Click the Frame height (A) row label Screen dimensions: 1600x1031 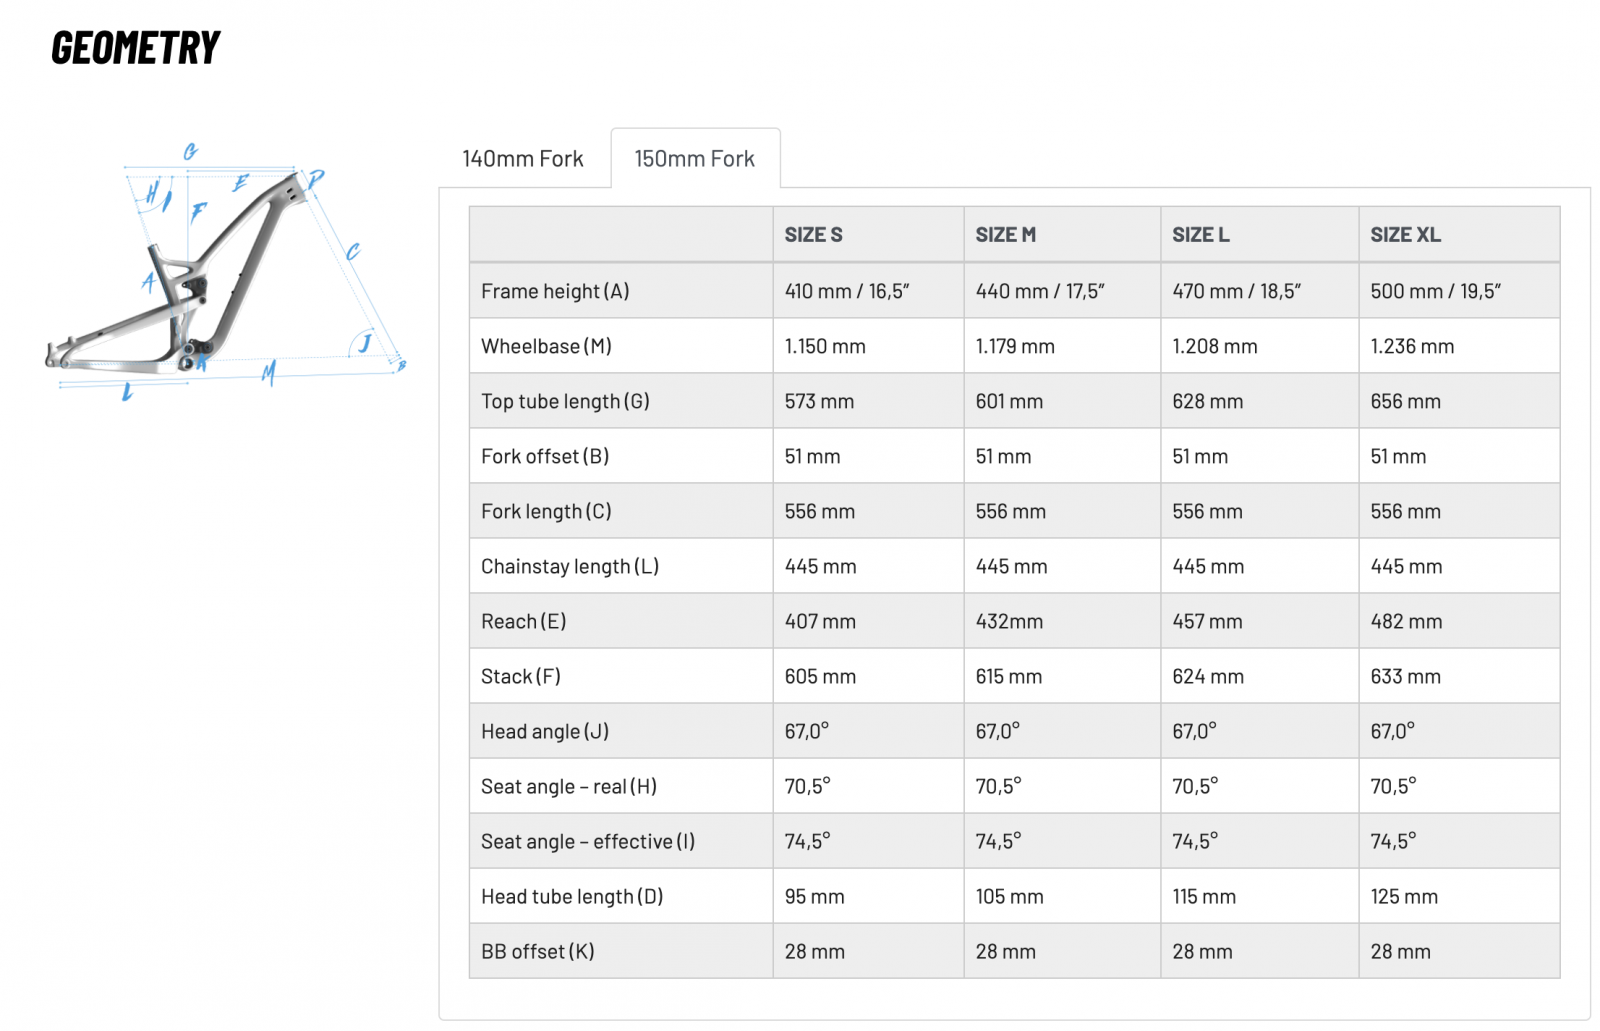(555, 291)
